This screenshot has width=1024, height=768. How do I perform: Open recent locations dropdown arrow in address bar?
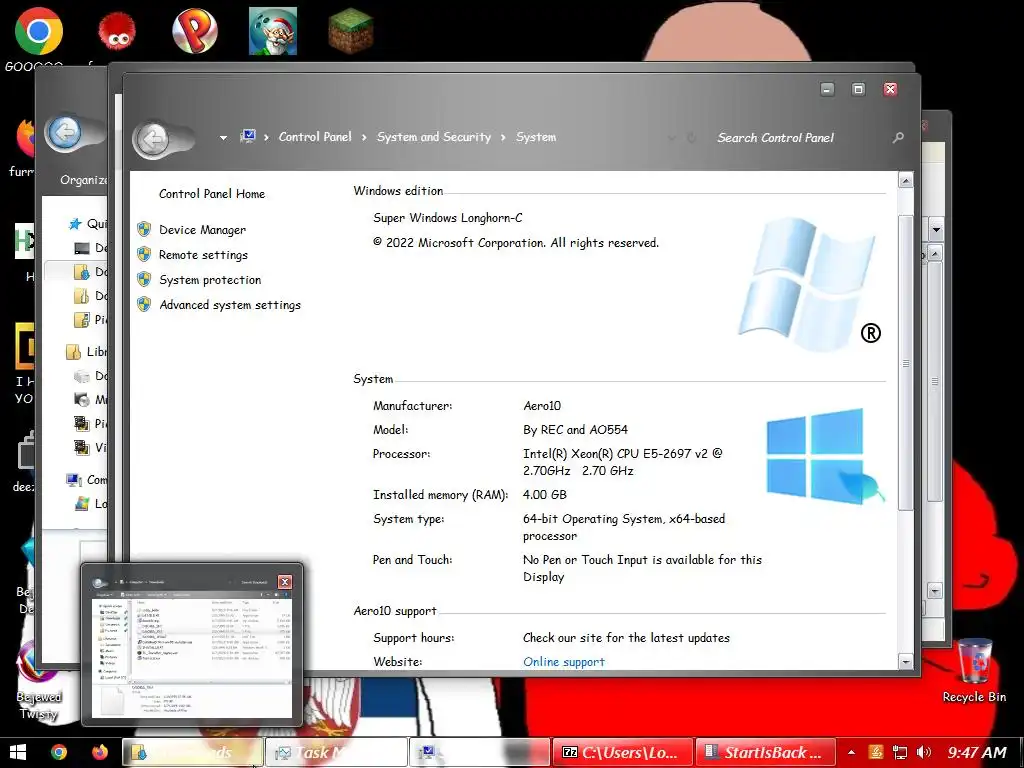223,138
